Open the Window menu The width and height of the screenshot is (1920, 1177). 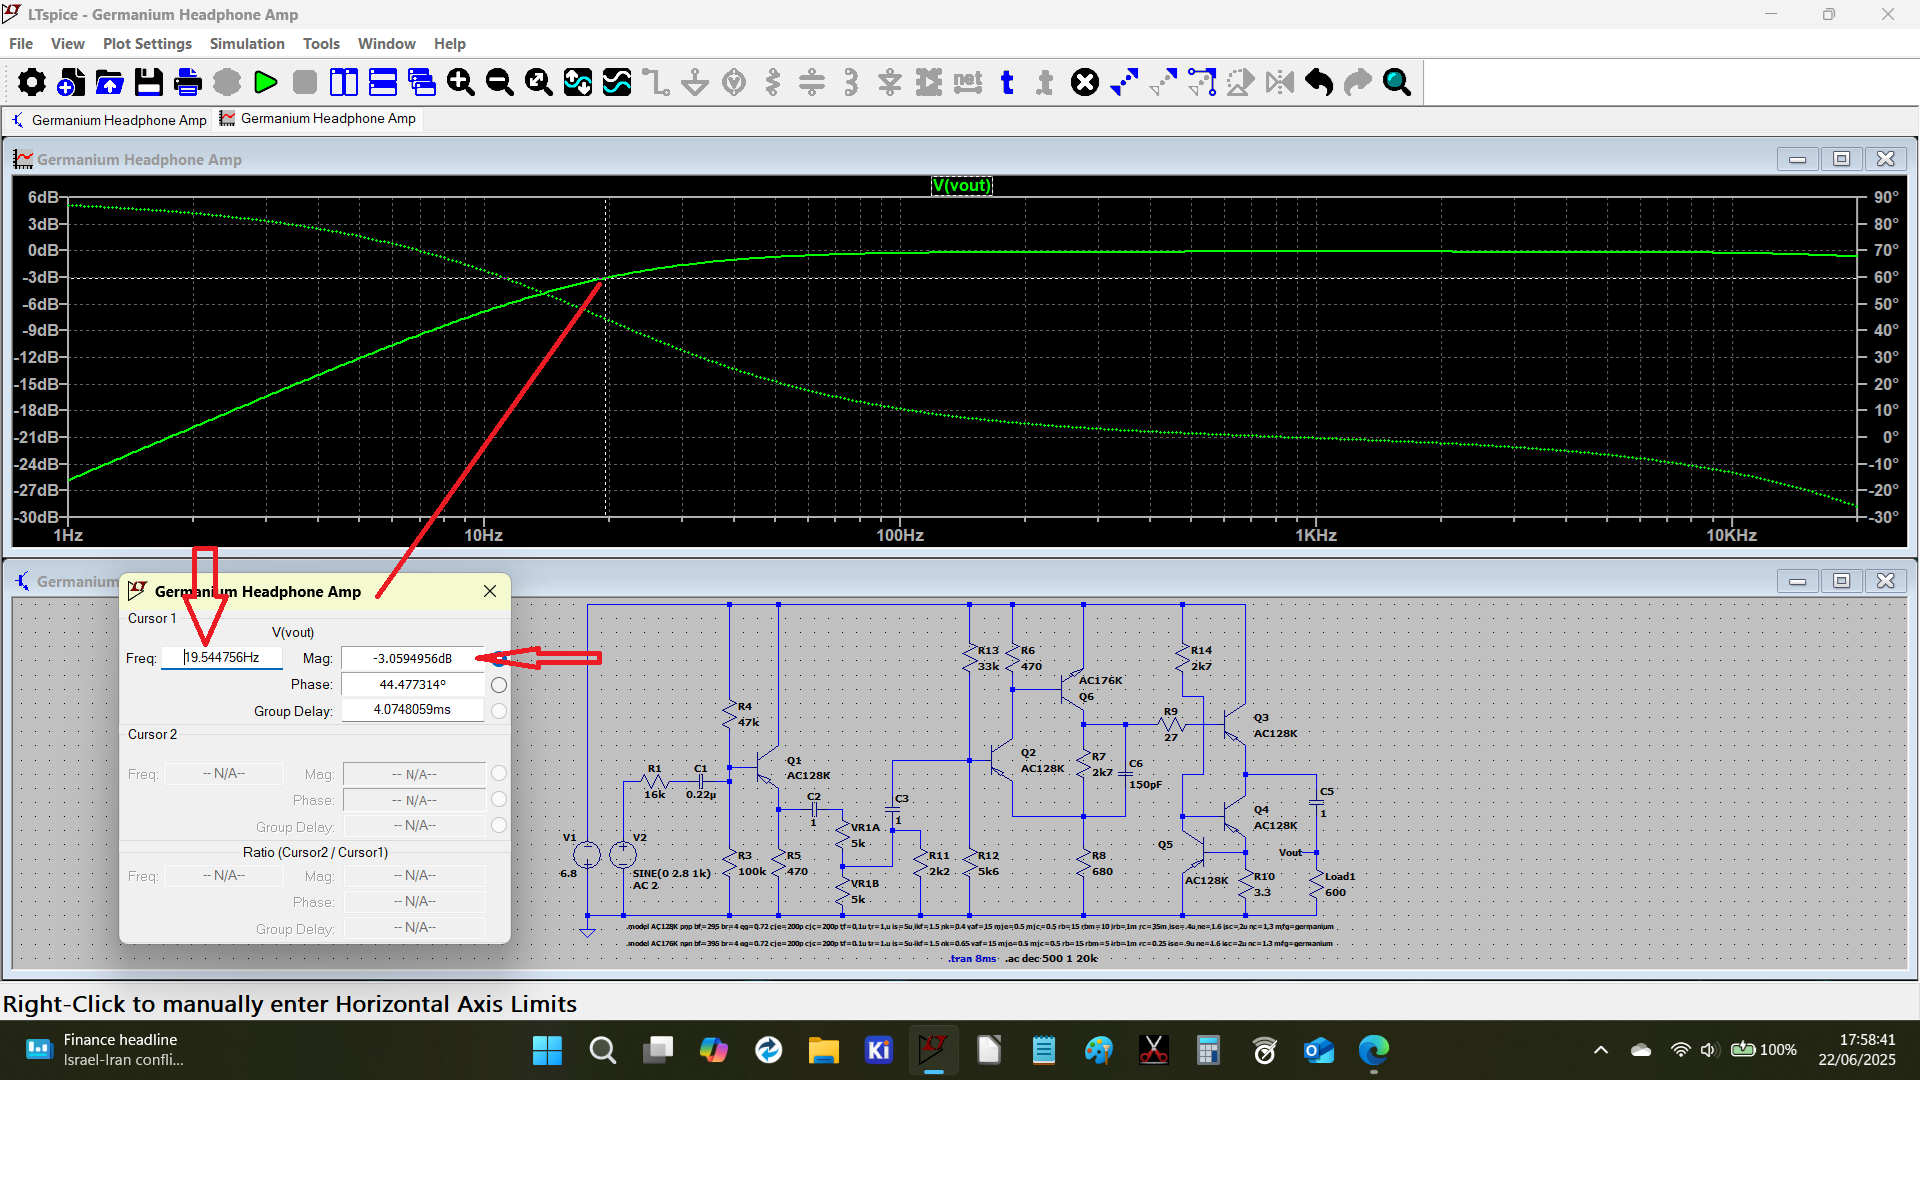click(386, 44)
